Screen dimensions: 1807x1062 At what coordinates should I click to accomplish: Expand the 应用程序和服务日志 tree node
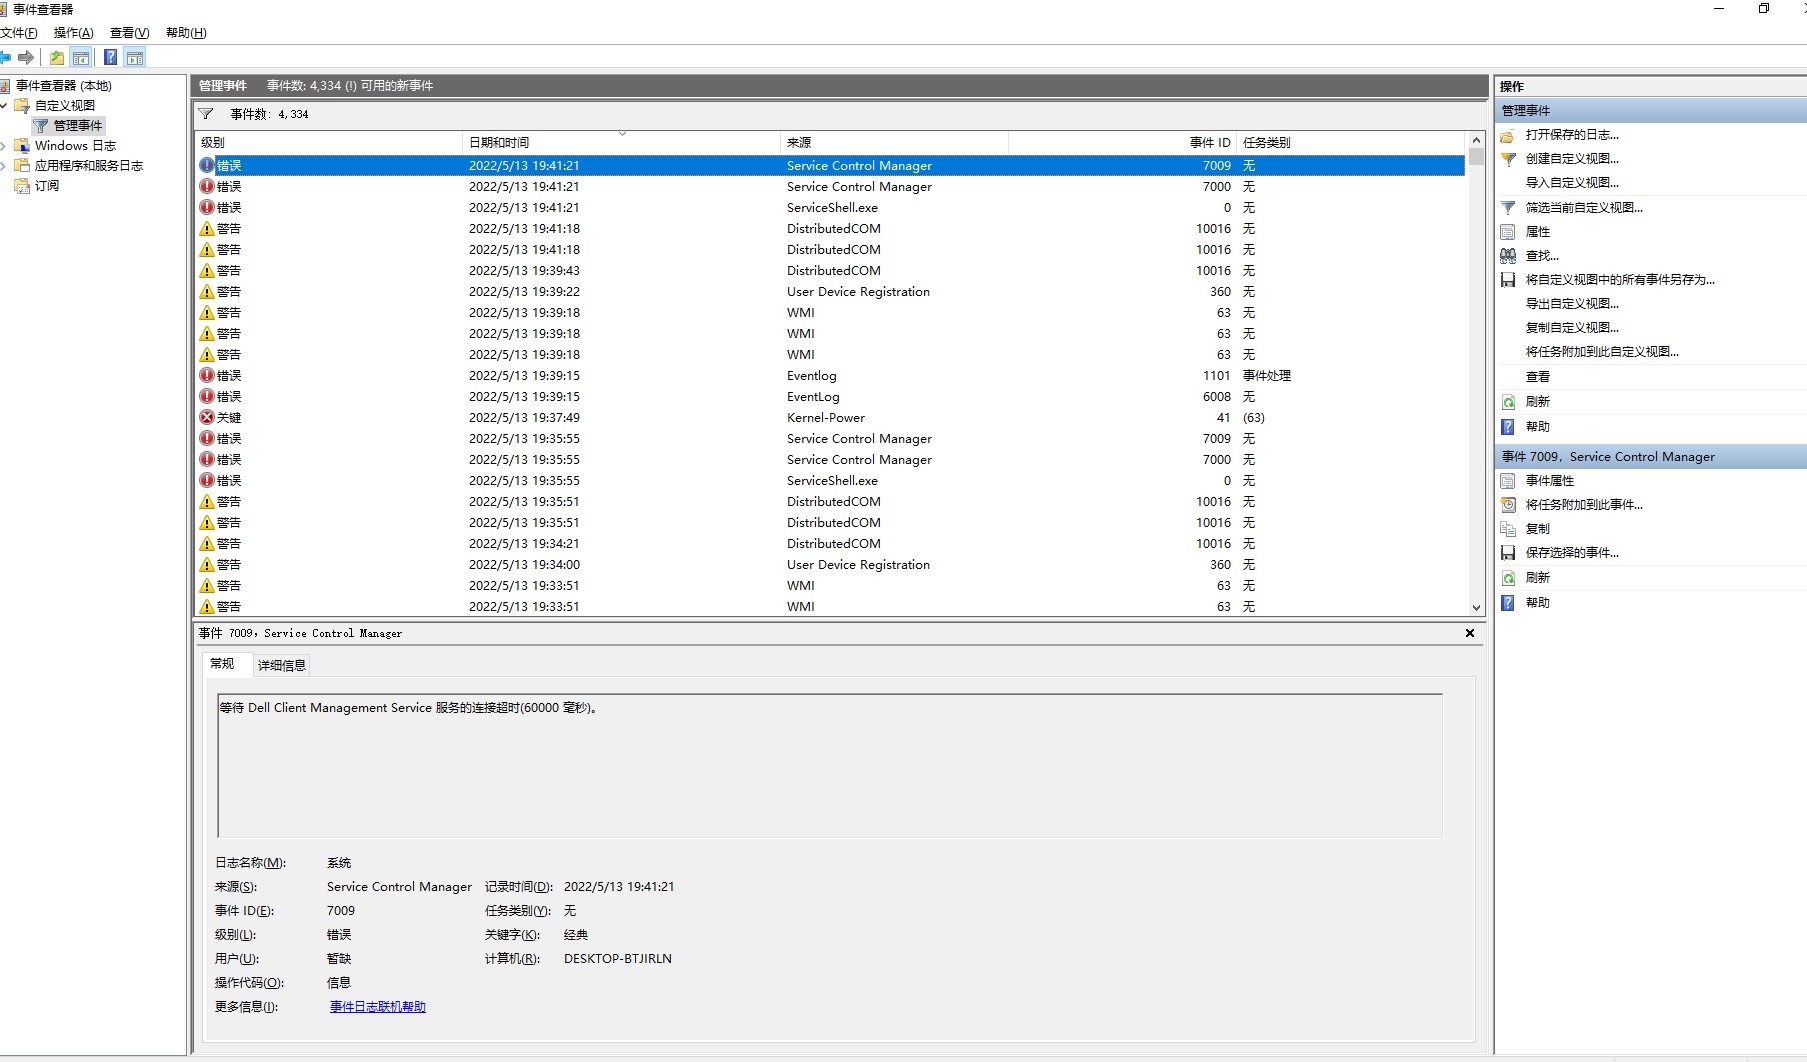pos(4,166)
